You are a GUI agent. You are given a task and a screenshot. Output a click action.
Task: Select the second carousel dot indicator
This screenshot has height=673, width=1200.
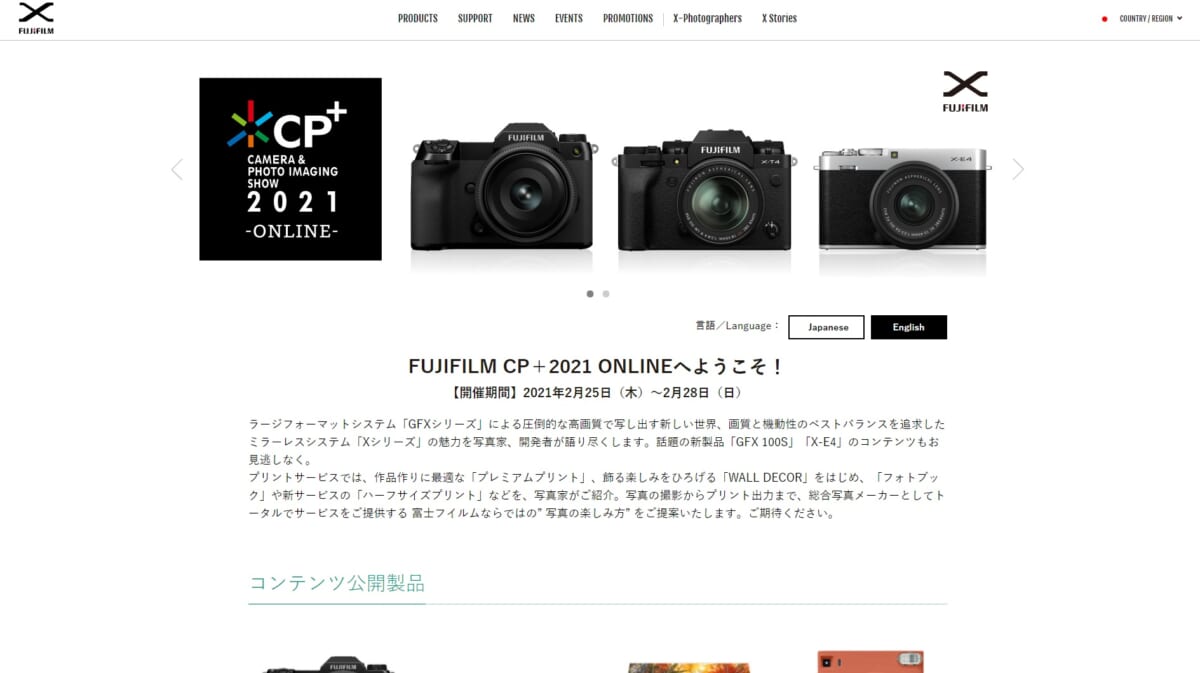606,294
